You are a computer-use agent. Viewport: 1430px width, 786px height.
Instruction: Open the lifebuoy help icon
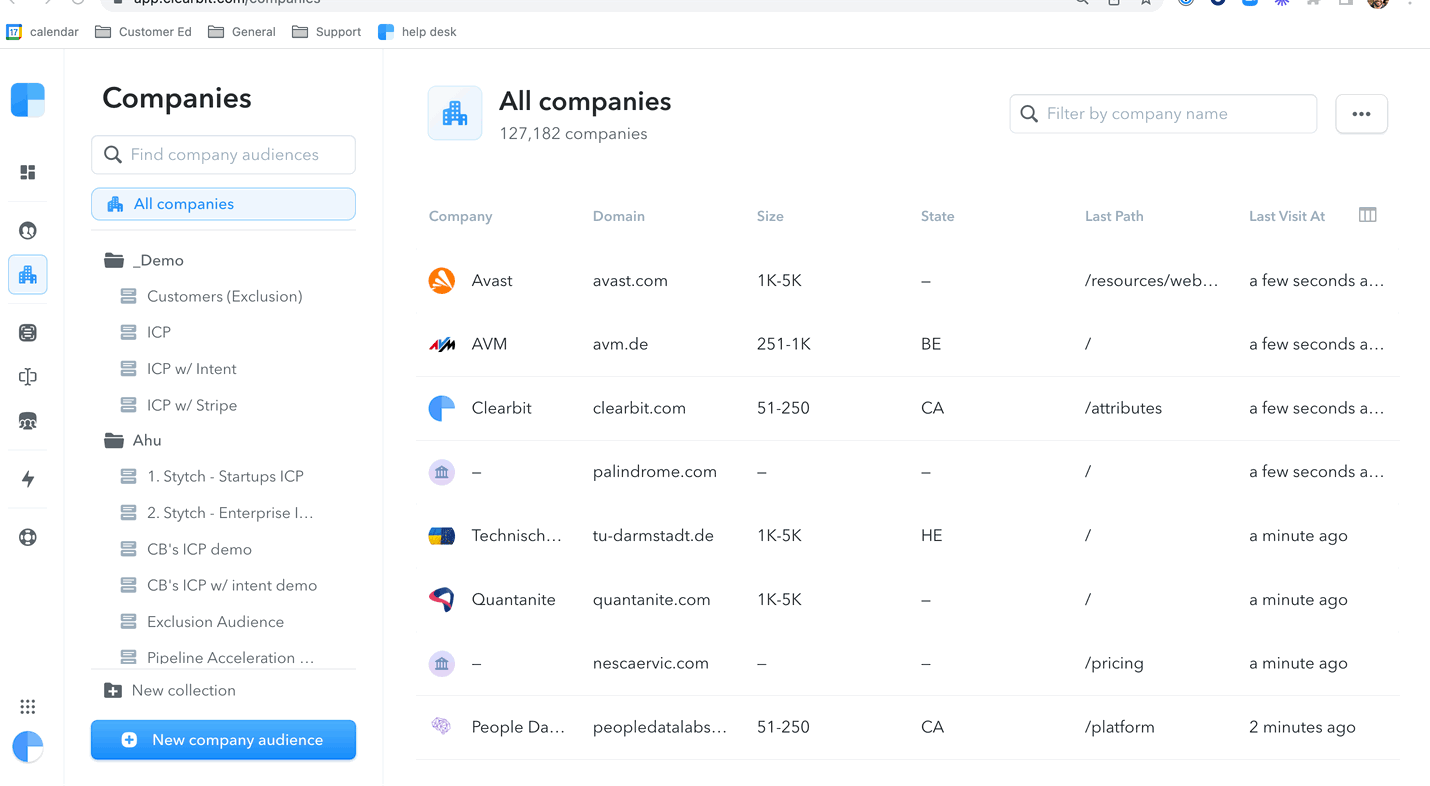pyautogui.click(x=28, y=537)
